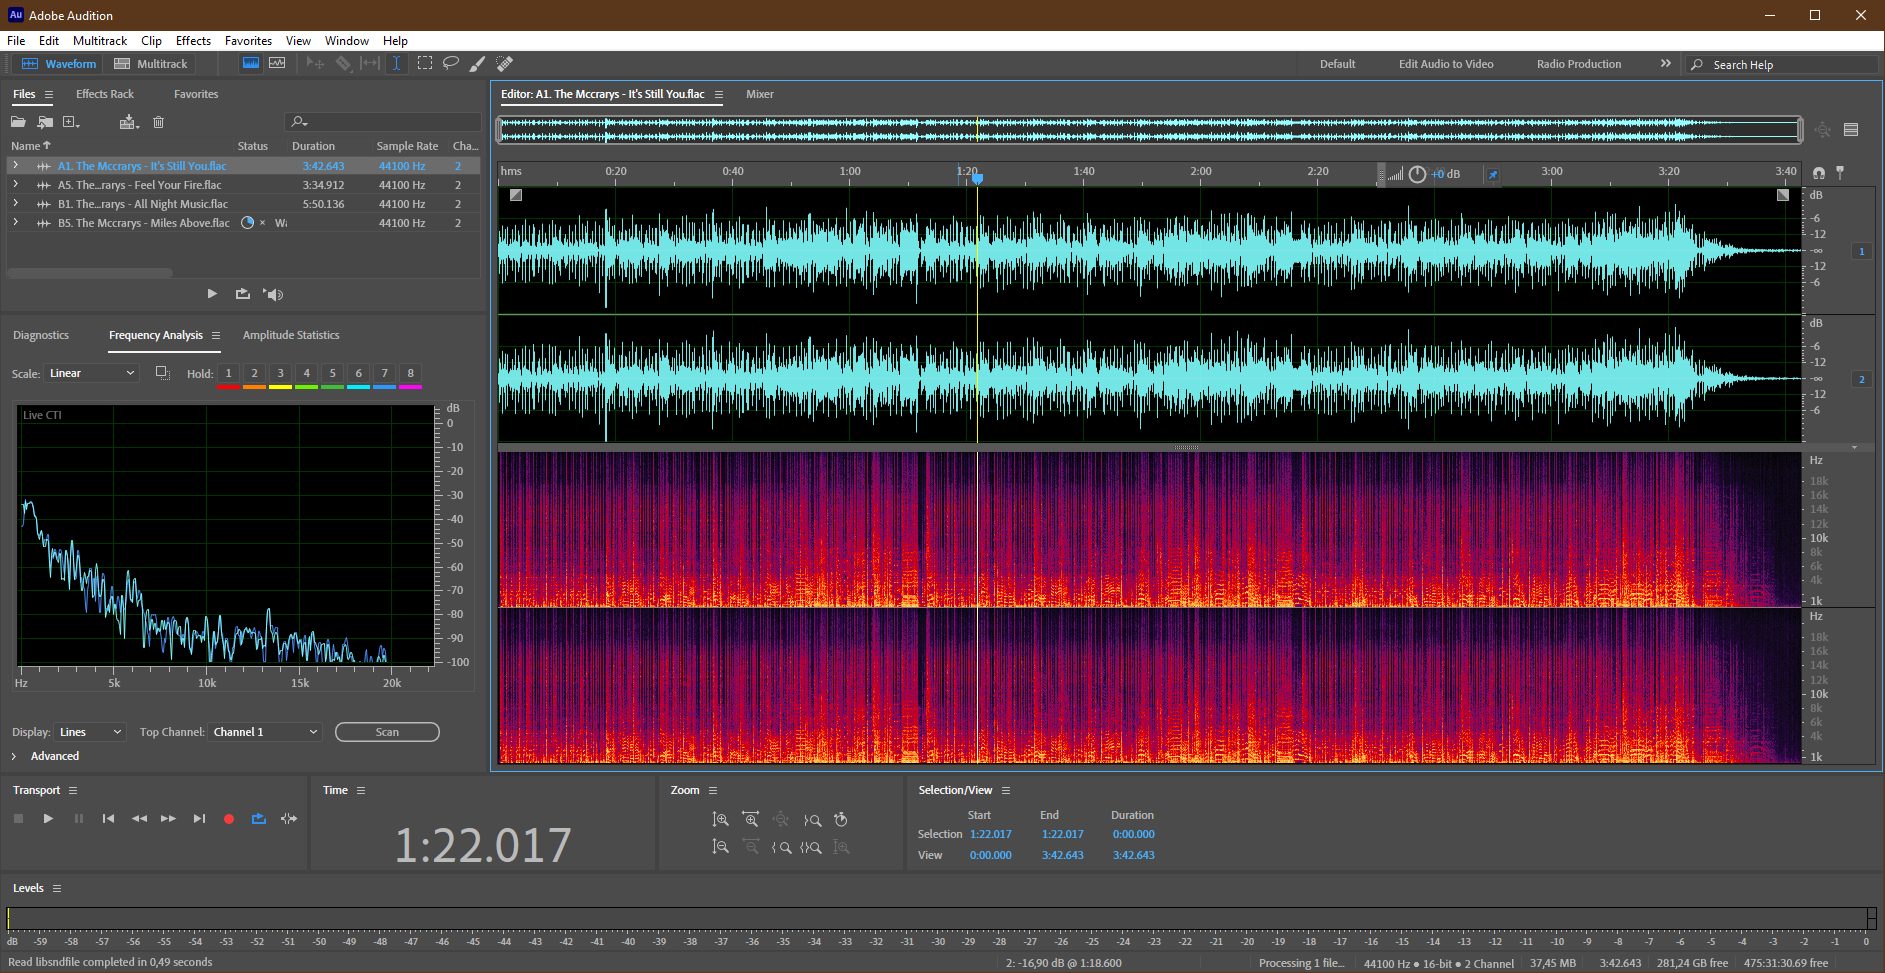
Task: Expand the A1 It's Still You file row
Action: 15,166
